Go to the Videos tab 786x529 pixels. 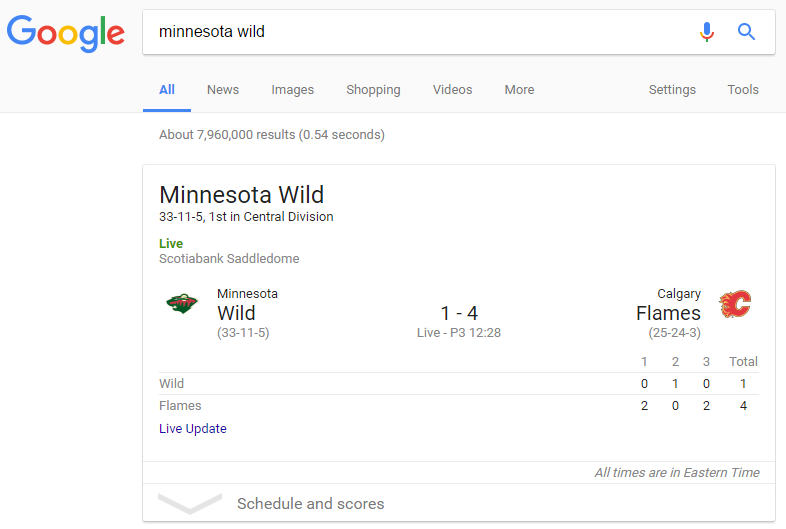452,90
